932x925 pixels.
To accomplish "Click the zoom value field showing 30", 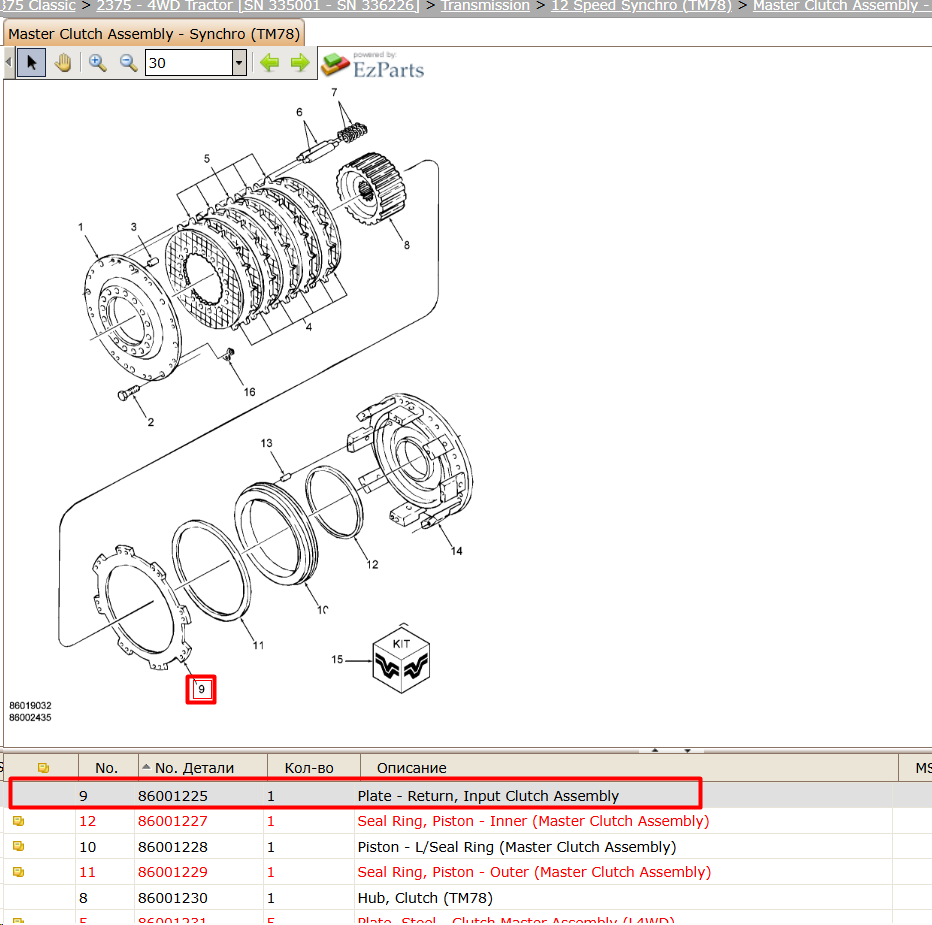I will click(188, 62).
